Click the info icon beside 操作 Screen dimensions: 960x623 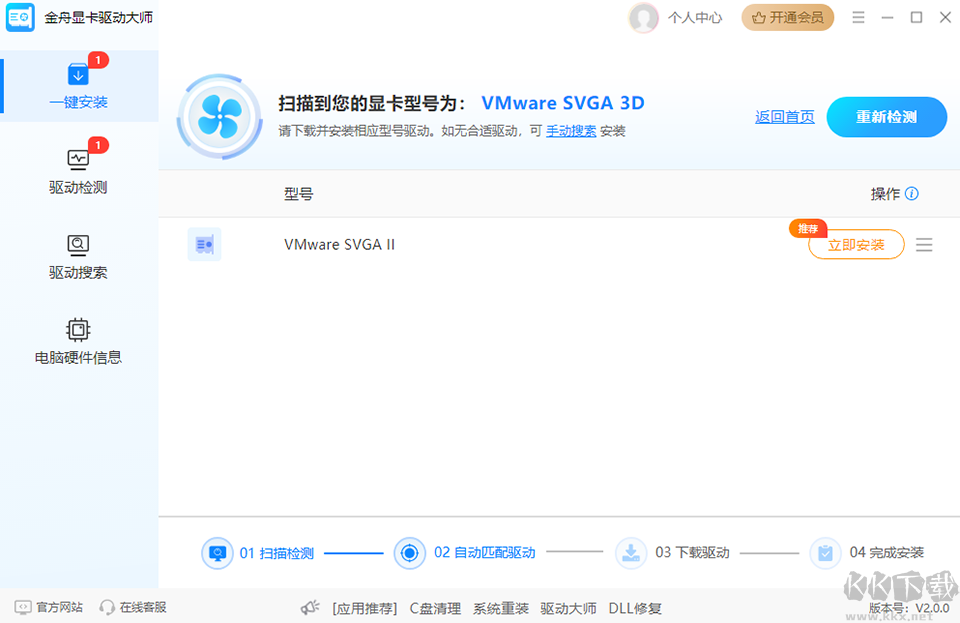pyautogui.click(x=912, y=194)
